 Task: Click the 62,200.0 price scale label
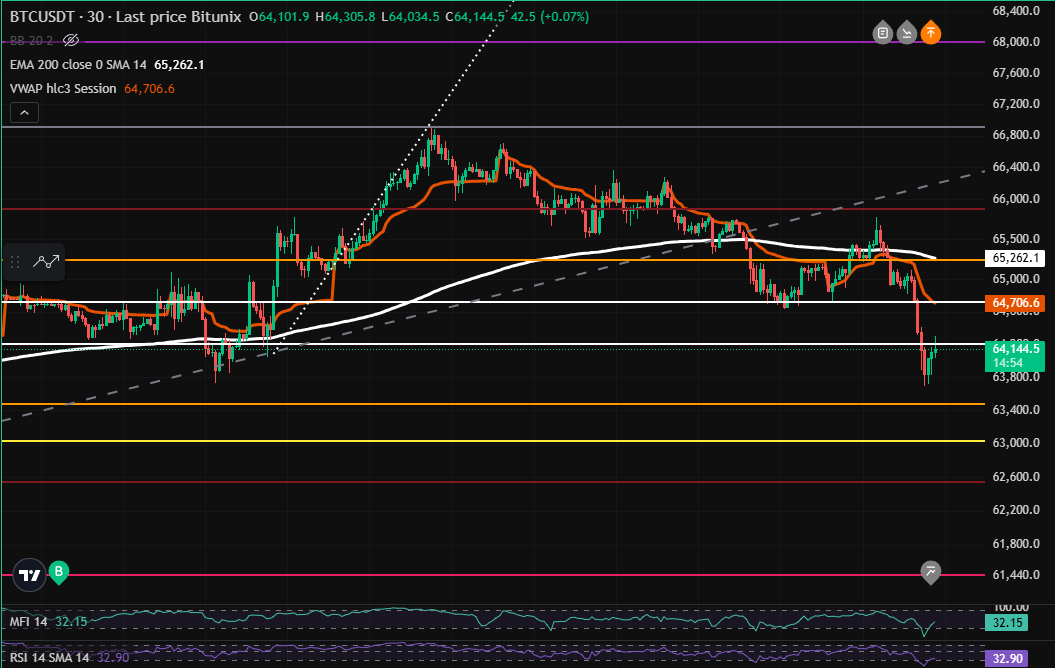tap(1016, 510)
